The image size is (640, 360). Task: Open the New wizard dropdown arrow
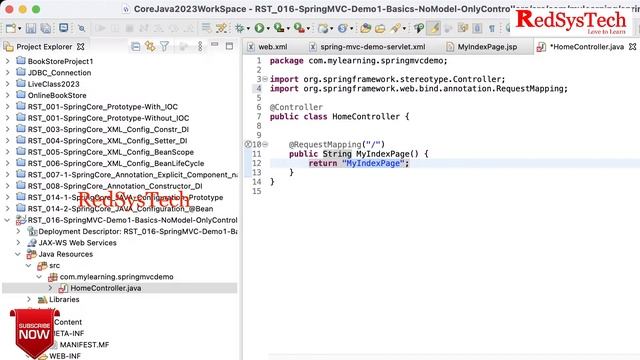(20, 29)
